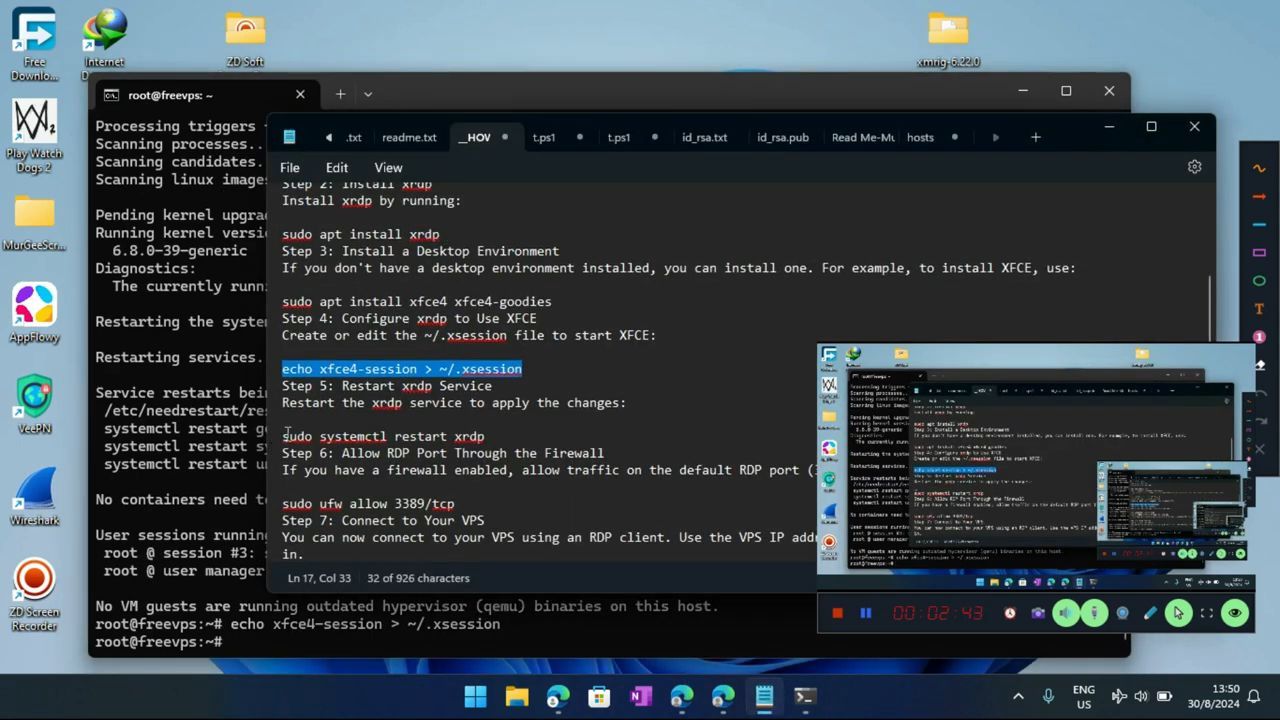Viewport: 1280px width, 720px height.
Task: Switch to the Read Me-Mu tab
Action: 862,137
